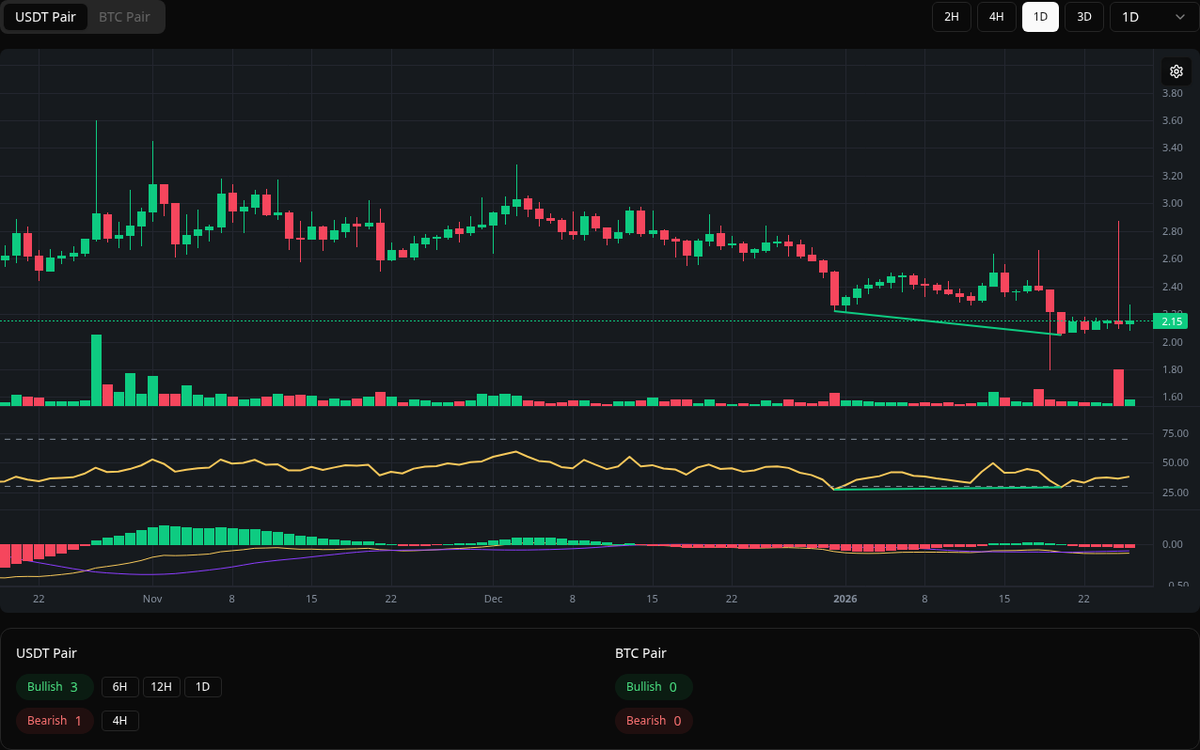The image size is (1200, 750).
Task: Click the Nov label on the time axis
Action: point(152,599)
